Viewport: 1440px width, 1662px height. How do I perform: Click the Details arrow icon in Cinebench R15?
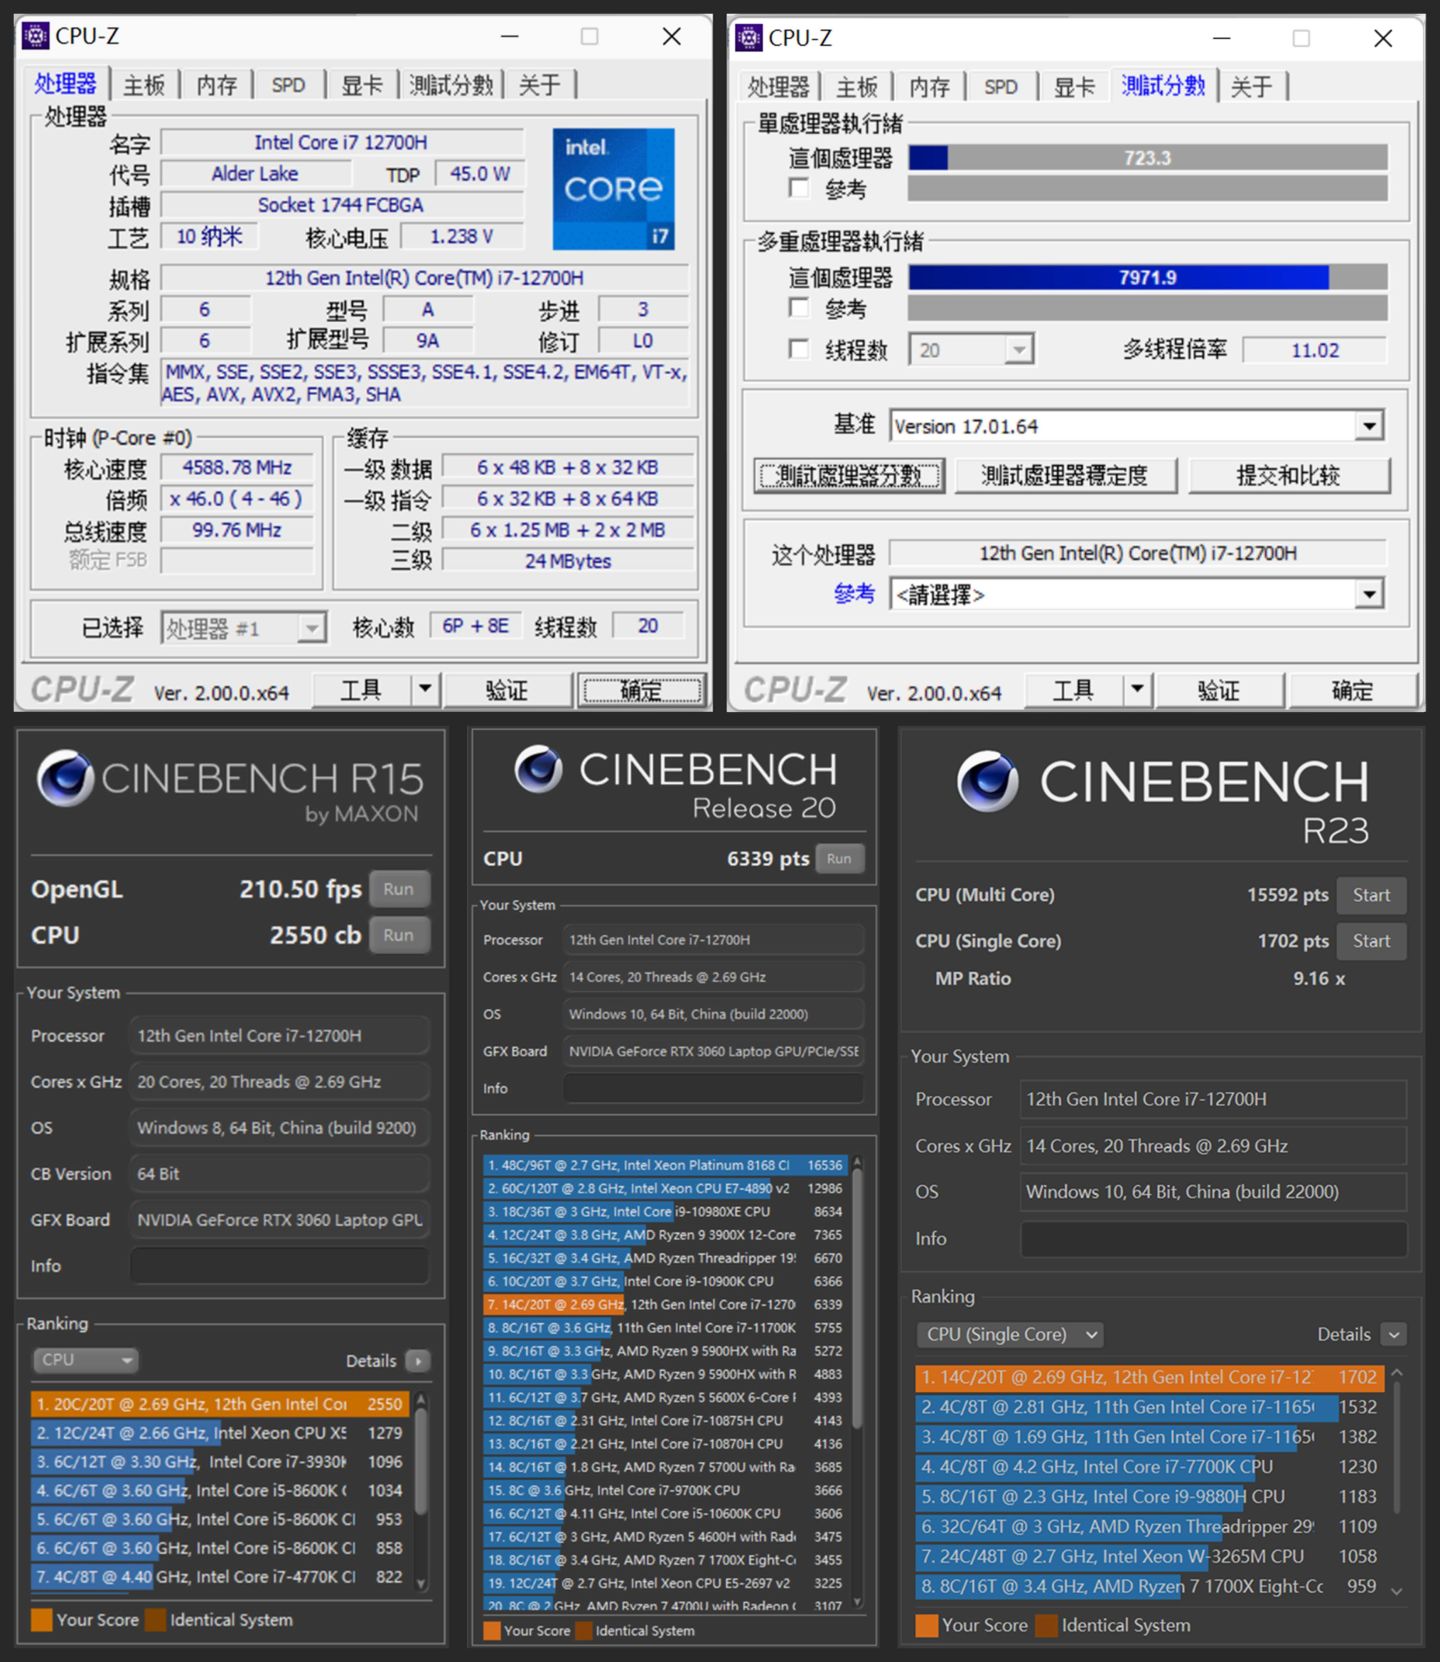[418, 1360]
